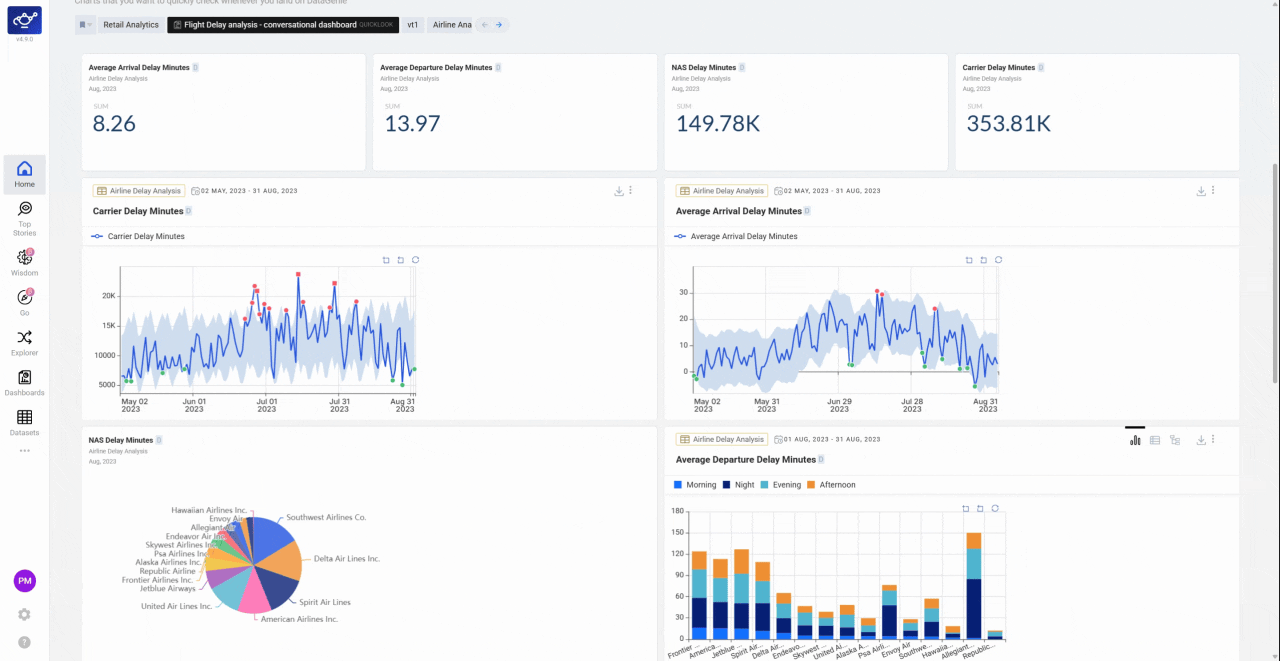Open Datasets in the sidebar
This screenshot has height=661, width=1280.
[24, 423]
